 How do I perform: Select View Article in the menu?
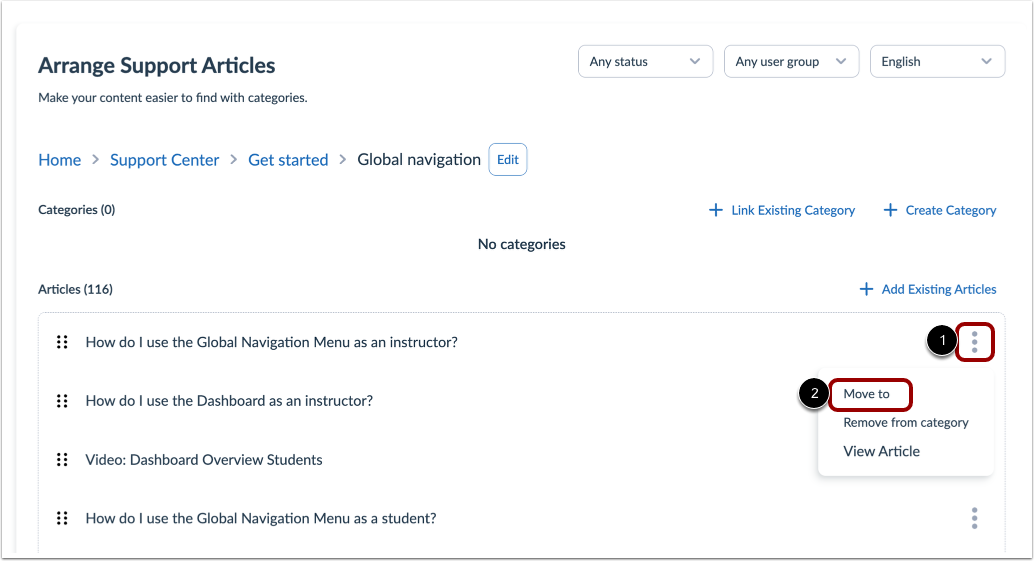click(x=882, y=451)
